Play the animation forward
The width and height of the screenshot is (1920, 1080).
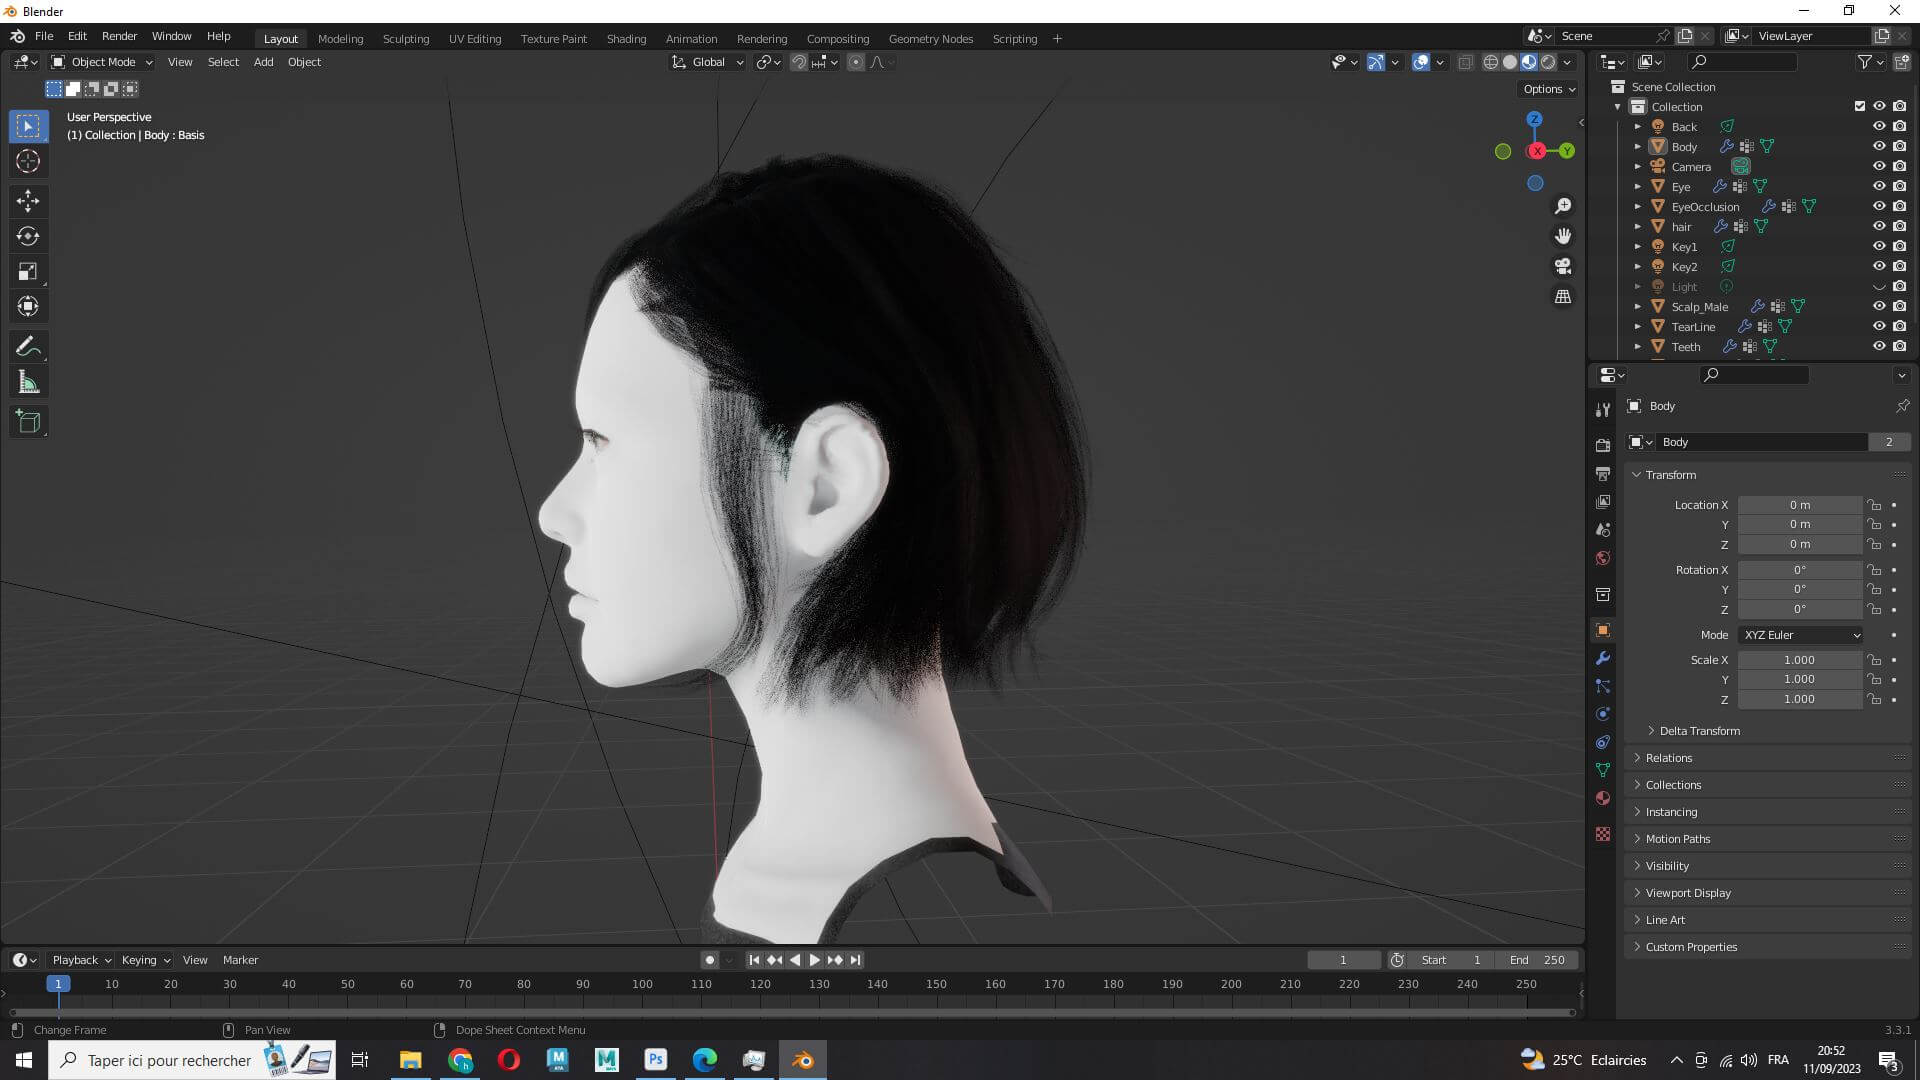click(x=814, y=960)
